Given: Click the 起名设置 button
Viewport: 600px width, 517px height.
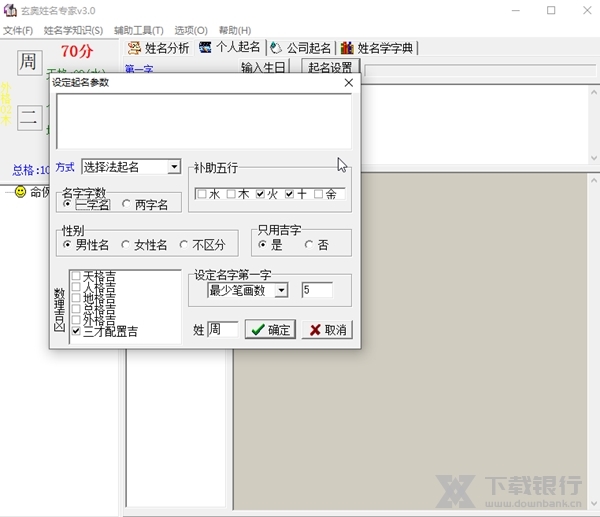Looking at the screenshot, I should [330, 67].
